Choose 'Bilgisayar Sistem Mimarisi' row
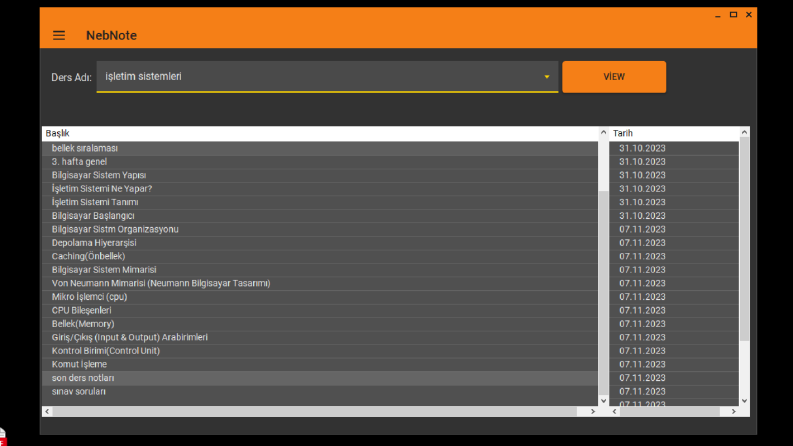The height and width of the screenshot is (446, 793). [320, 270]
